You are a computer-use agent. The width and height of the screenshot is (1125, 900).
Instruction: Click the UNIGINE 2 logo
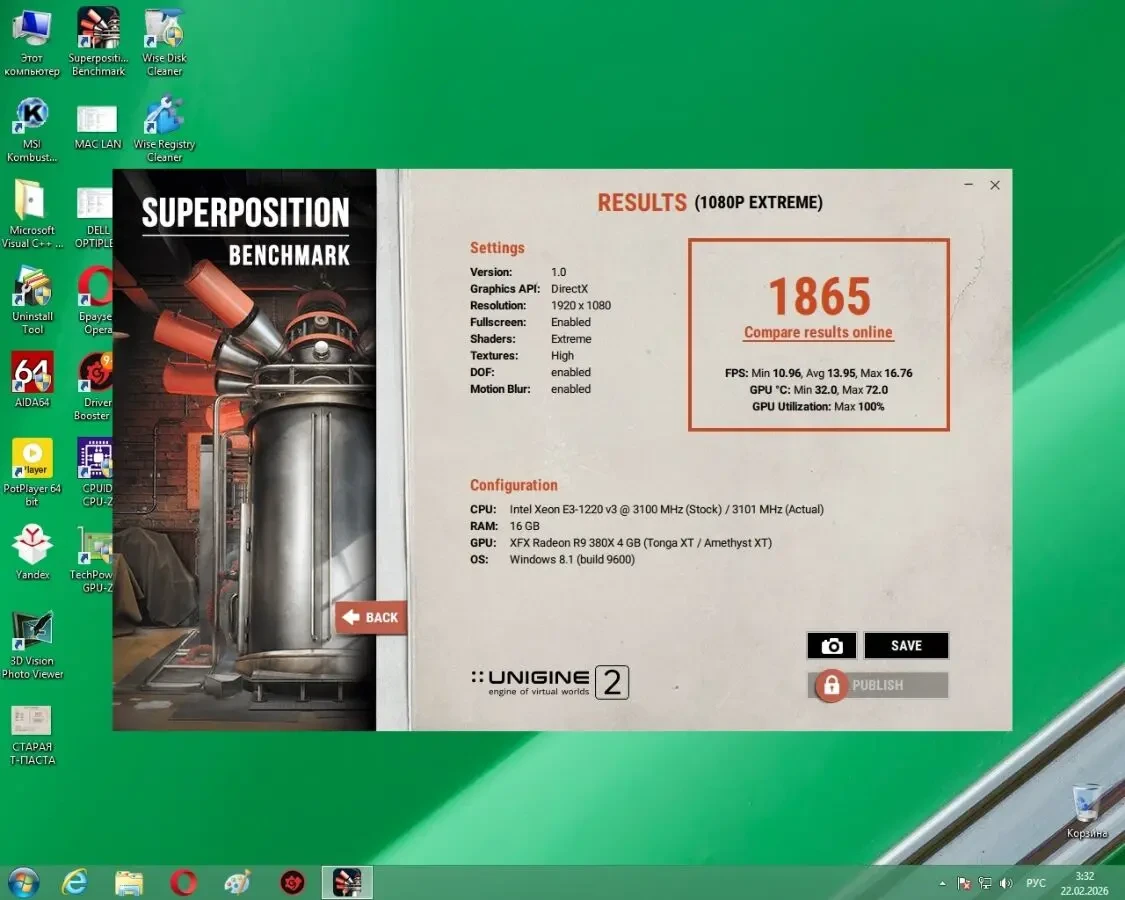550,682
